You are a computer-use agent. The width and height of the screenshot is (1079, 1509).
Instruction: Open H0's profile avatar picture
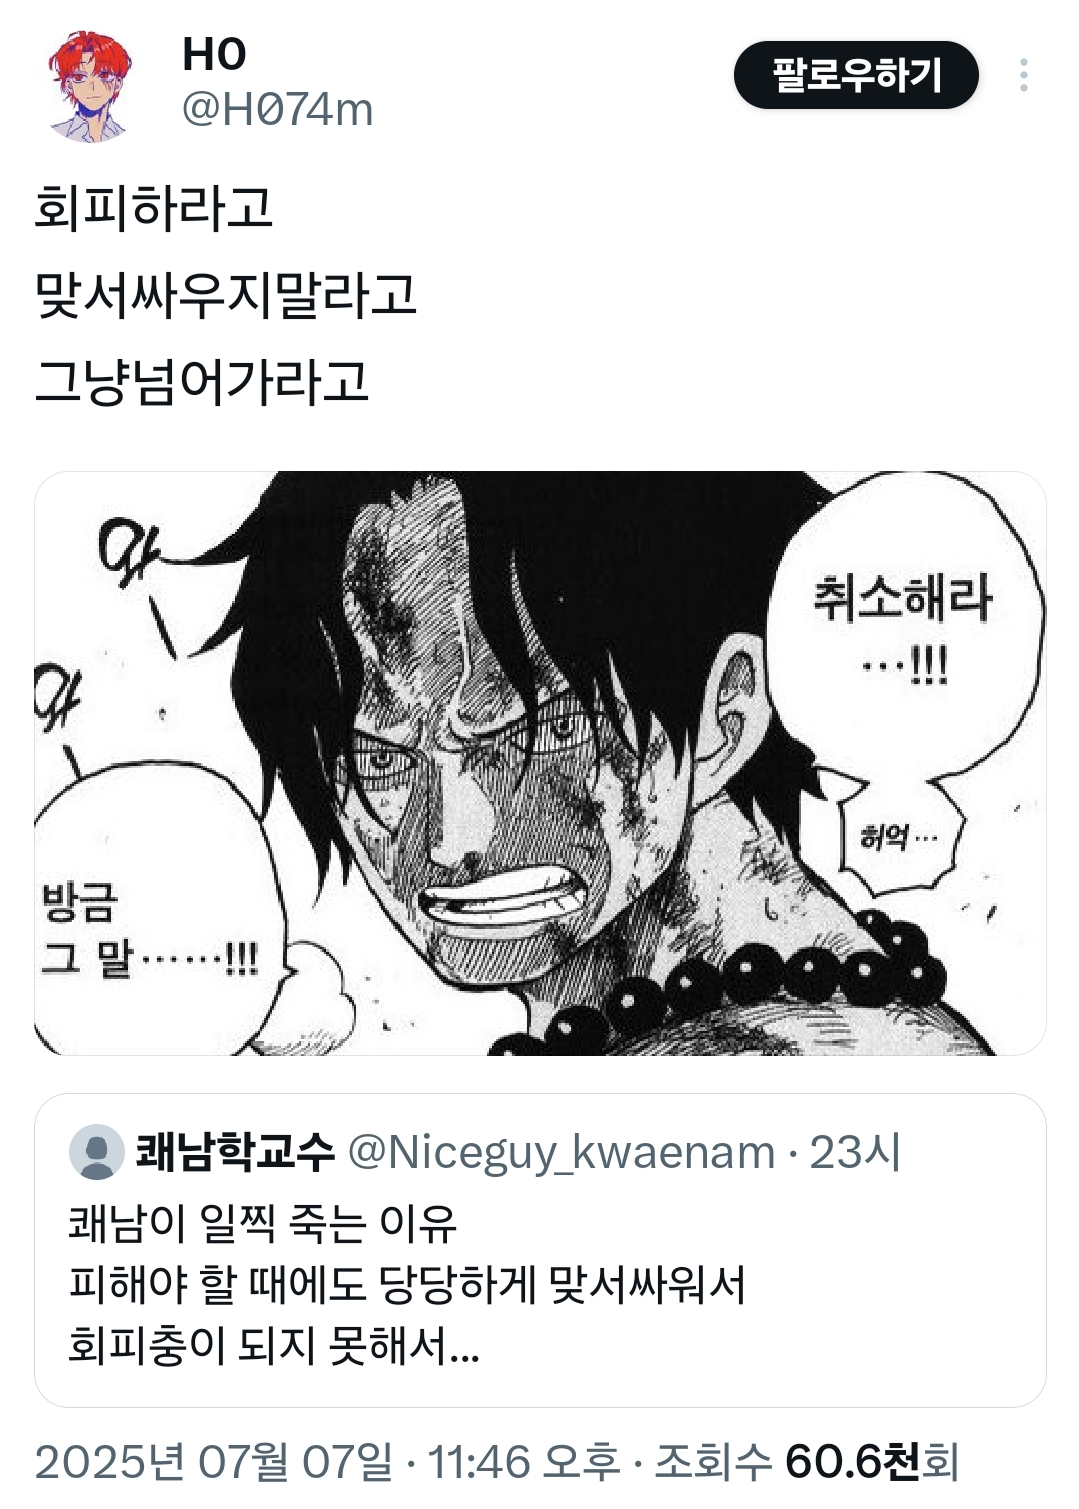pyautogui.click(x=89, y=85)
